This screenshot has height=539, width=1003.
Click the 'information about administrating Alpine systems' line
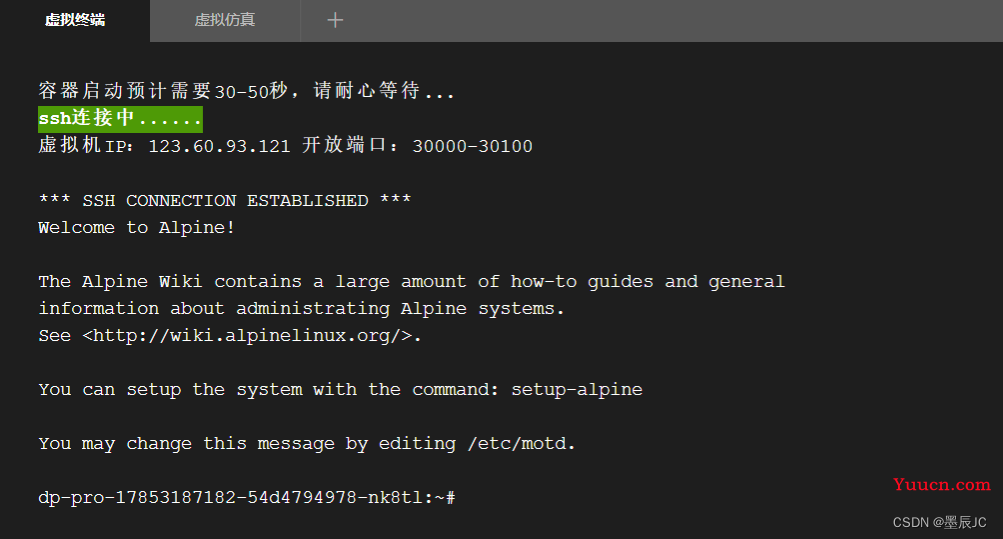(x=301, y=309)
